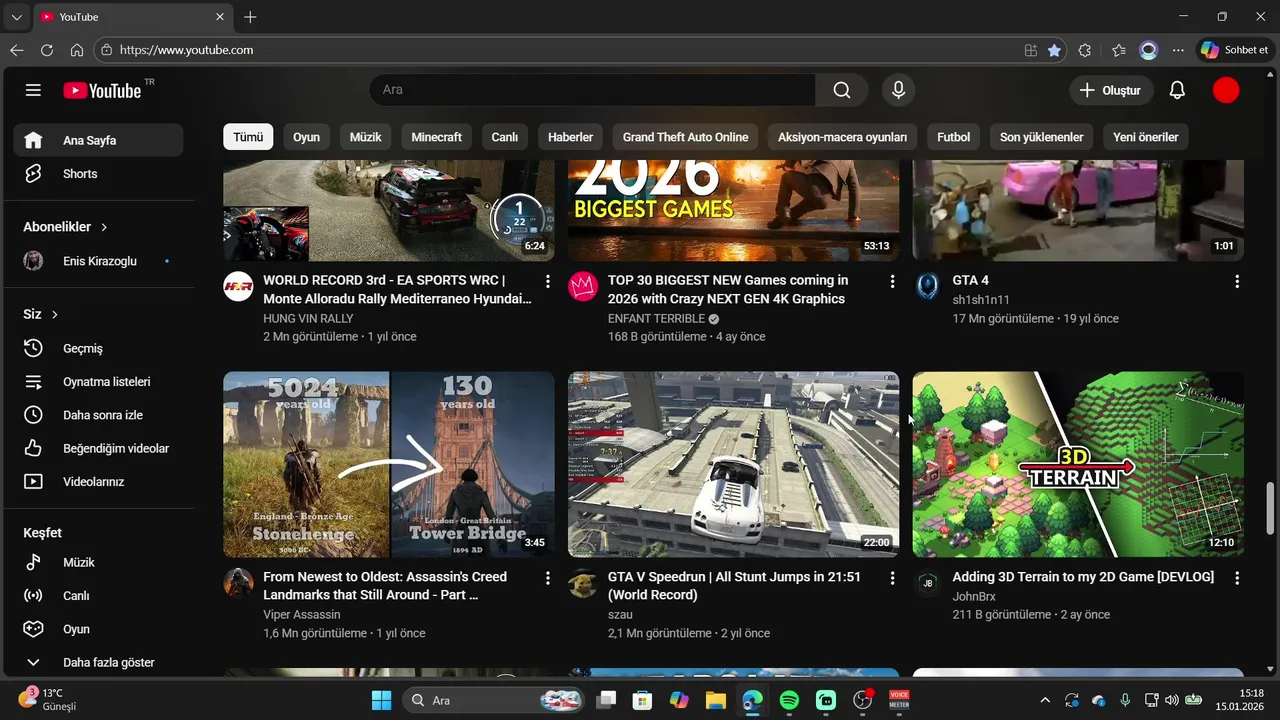Open Spotify from the taskbar
Viewport: 1280px width, 720px height.
789,700
